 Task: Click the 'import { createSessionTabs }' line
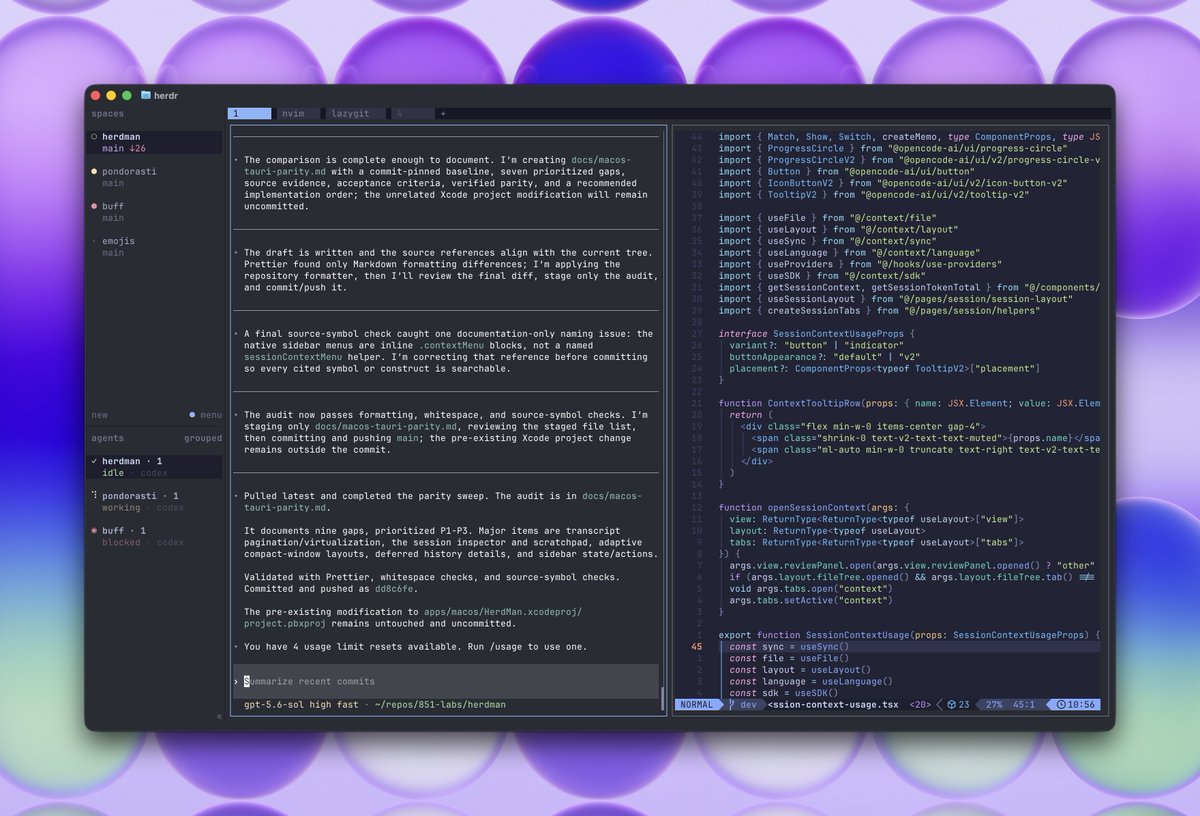pyautogui.click(x=879, y=310)
